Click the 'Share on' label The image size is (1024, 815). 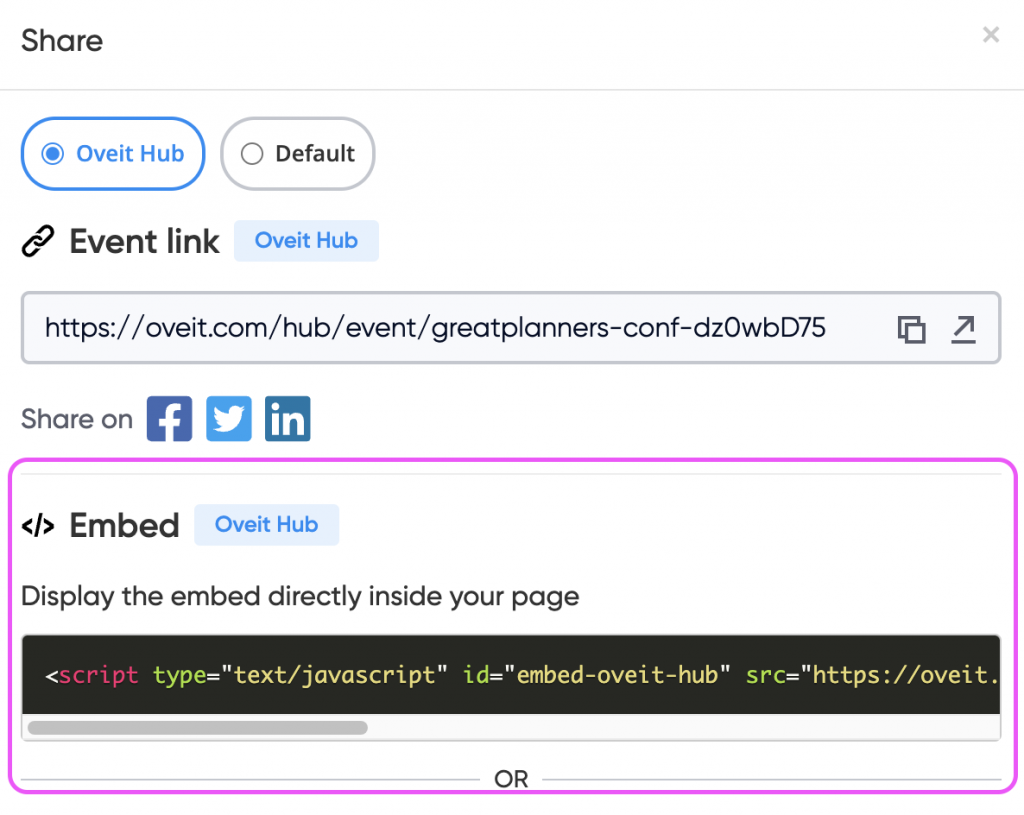(77, 419)
